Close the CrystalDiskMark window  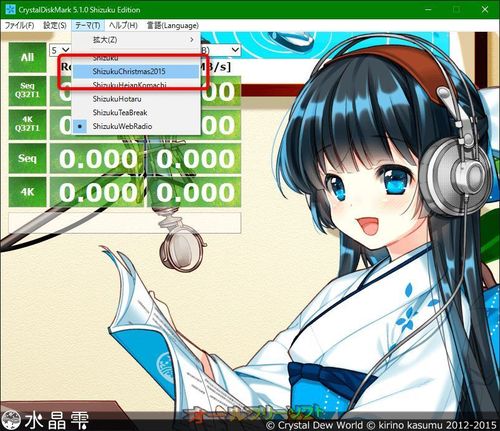pos(485,9)
